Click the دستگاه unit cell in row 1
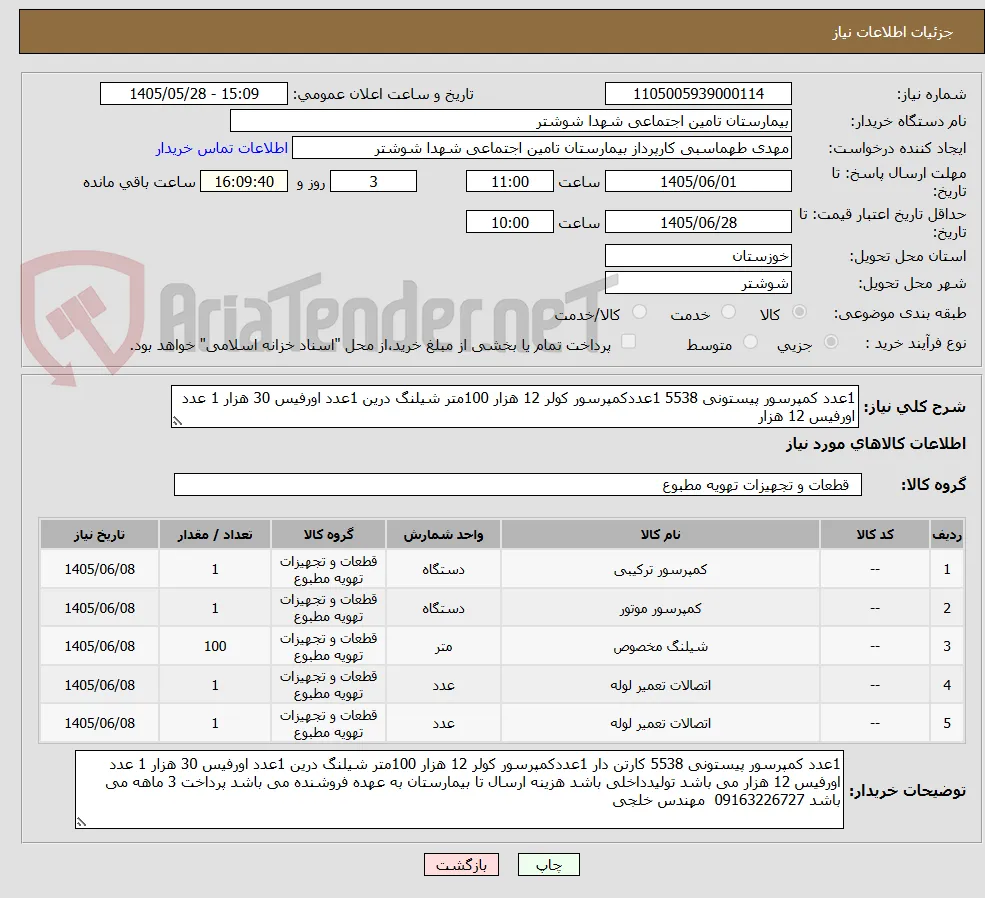 click(443, 570)
